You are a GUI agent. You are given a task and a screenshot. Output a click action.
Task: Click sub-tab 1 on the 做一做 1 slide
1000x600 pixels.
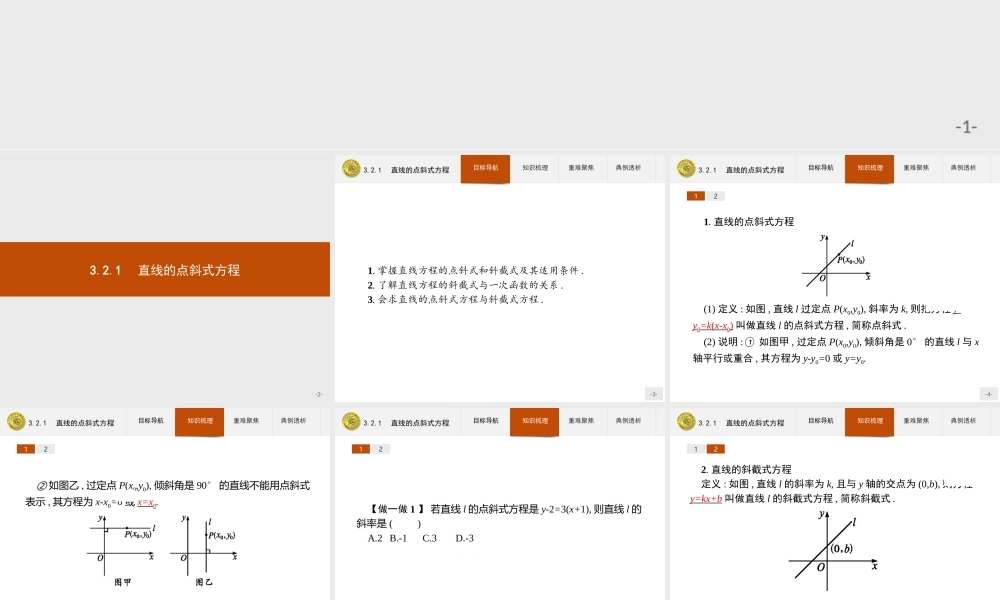[360, 450]
